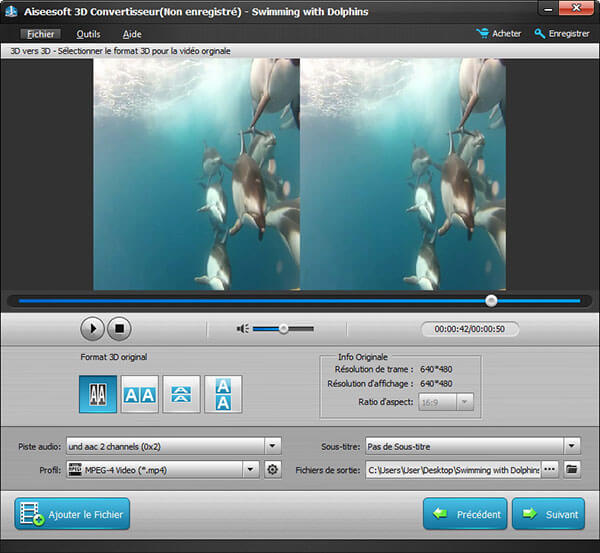Open the Outils menu
600x553 pixels.
pyautogui.click(x=88, y=34)
